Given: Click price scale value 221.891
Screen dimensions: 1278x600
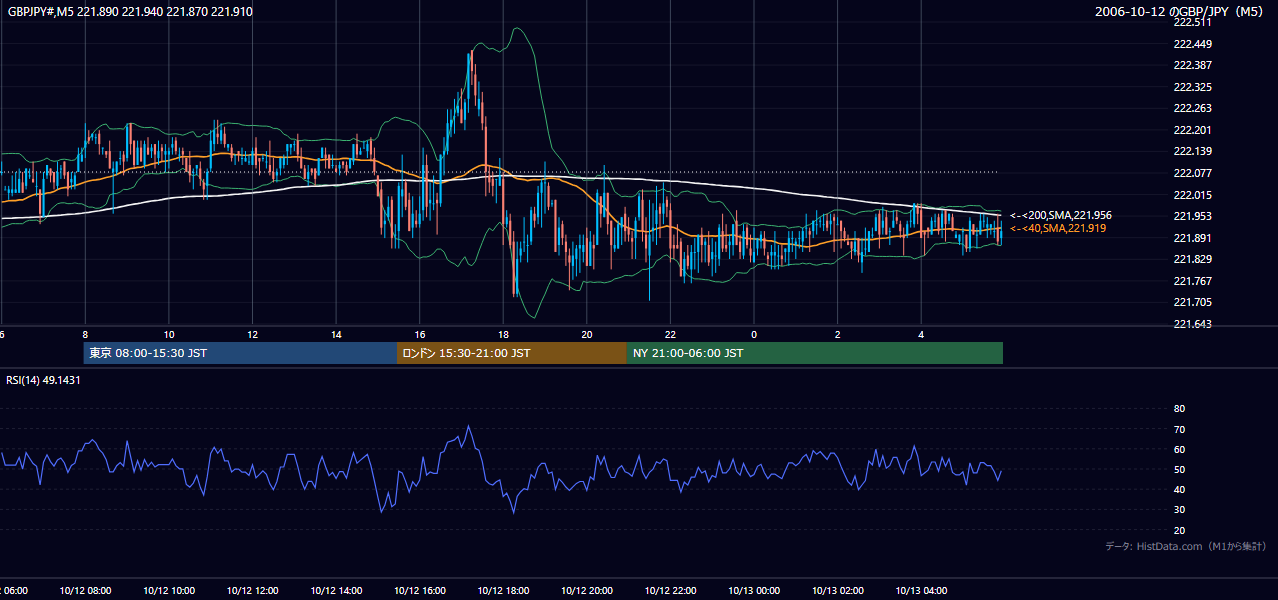Looking at the screenshot, I should (1193, 238).
